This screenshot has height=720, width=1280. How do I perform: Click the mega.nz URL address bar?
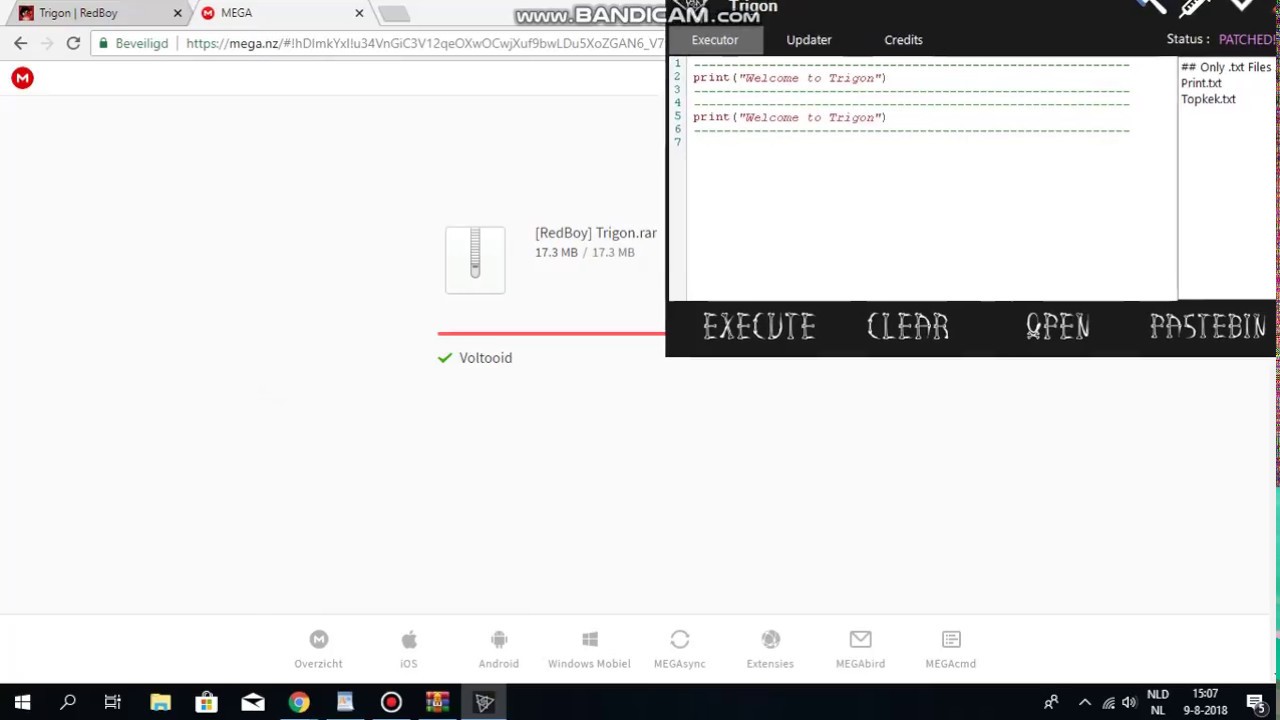click(424, 44)
